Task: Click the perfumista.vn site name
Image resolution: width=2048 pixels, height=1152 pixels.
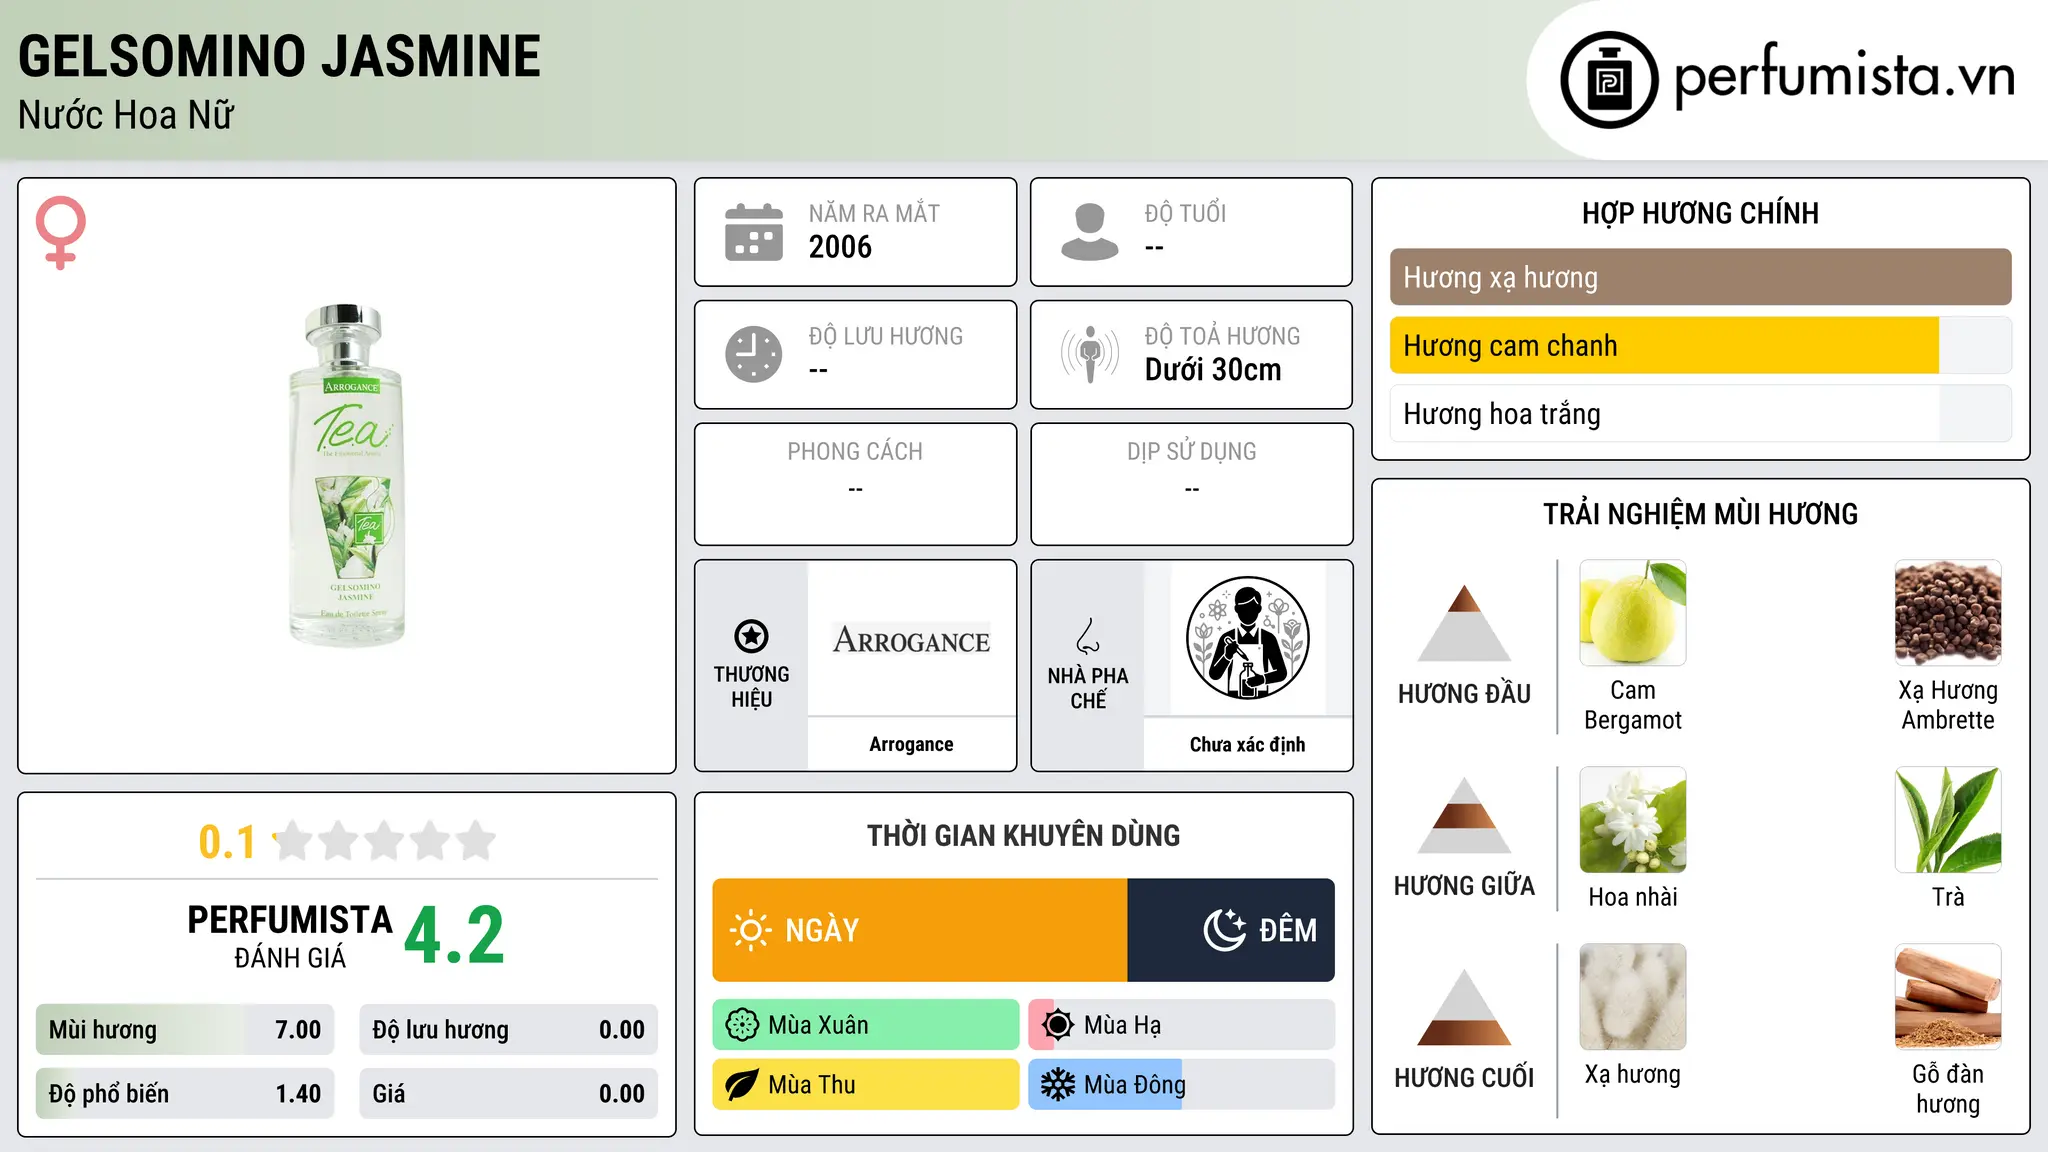Action: (1845, 77)
